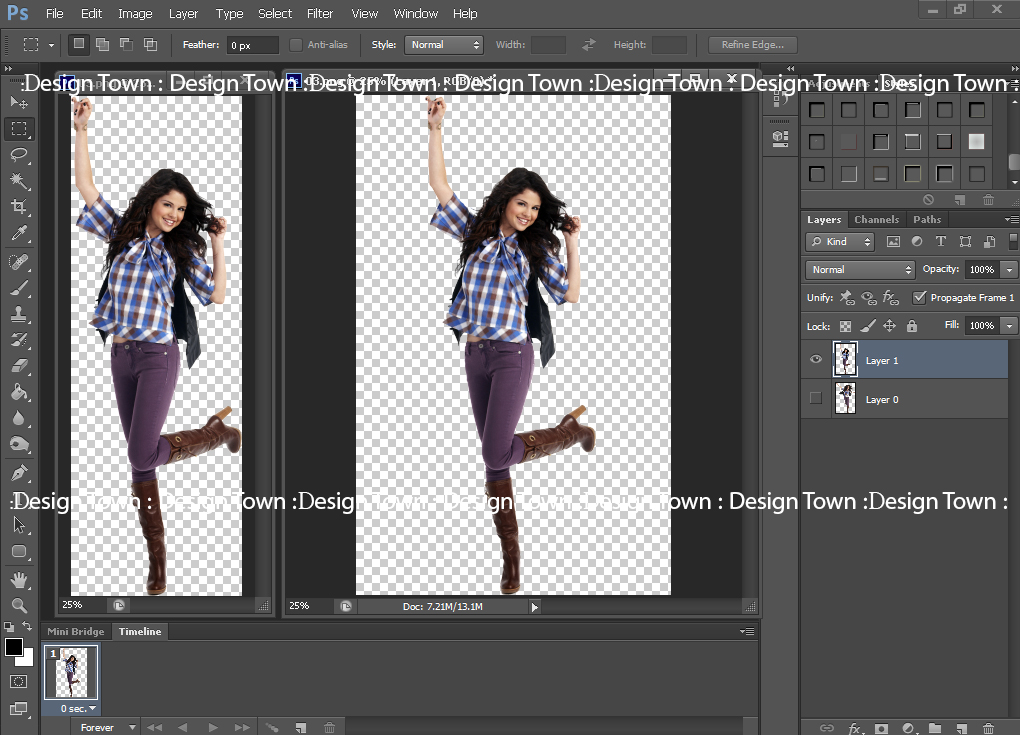Select the Pen tool
This screenshot has height=735, width=1020.
point(18,472)
